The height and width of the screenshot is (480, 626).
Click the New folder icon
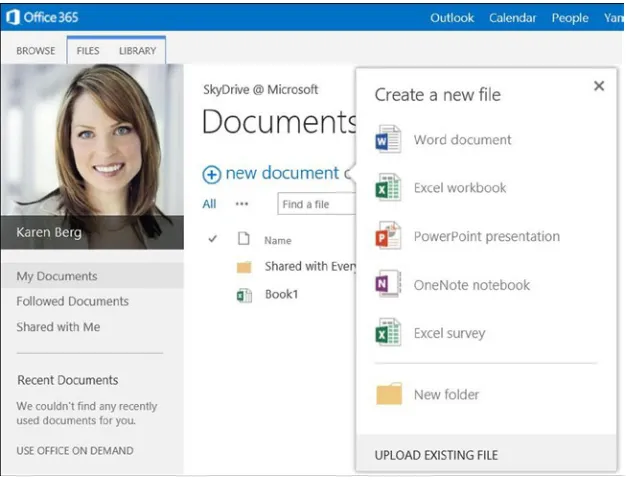pyautogui.click(x=389, y=394)
